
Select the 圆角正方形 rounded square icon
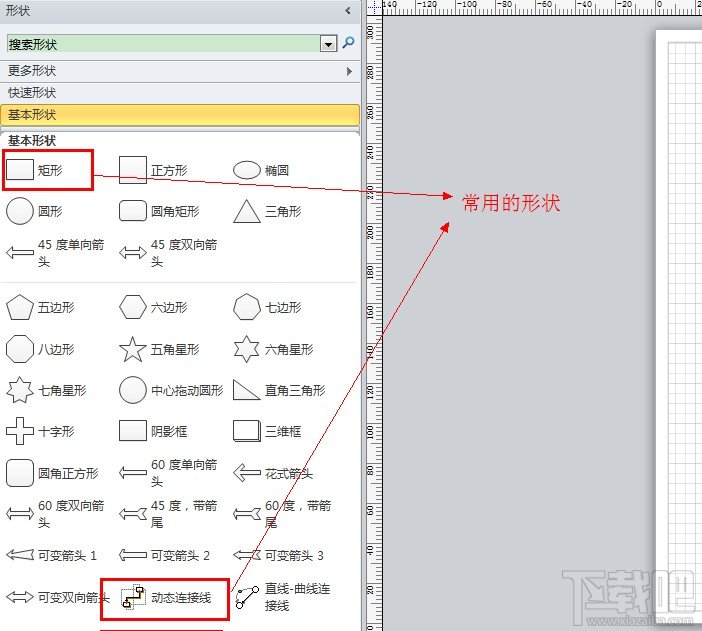[x=20, y=473]
